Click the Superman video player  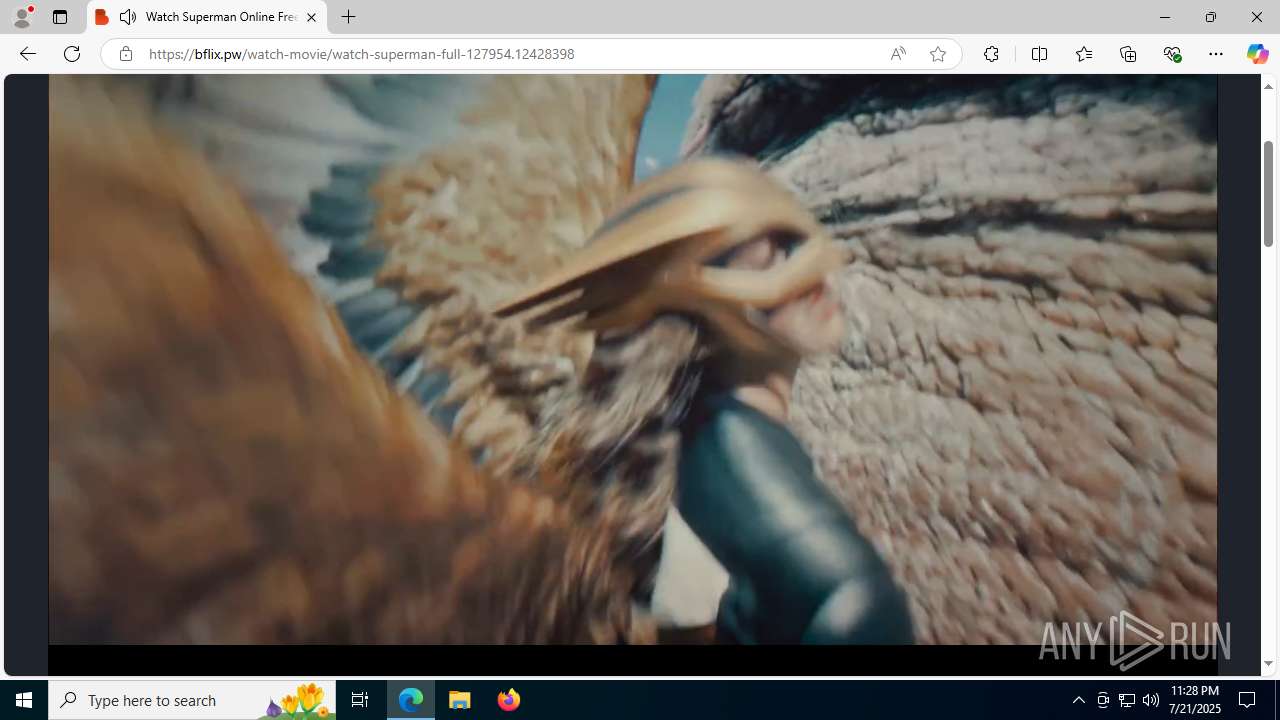[x=633, y=360]
